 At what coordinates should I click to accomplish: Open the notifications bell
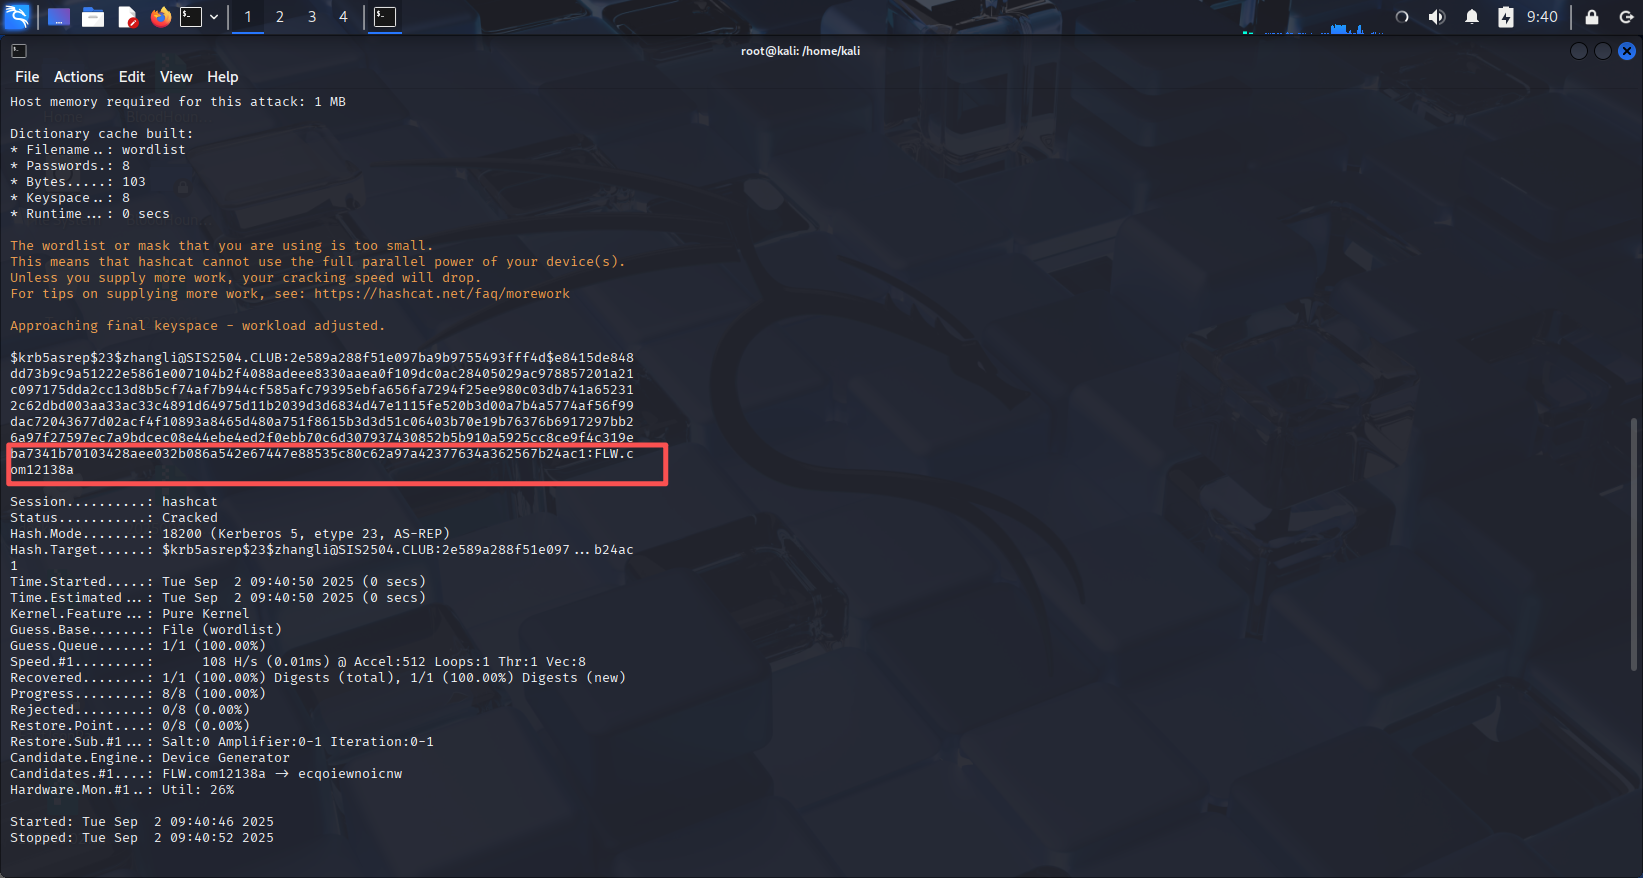pyautogui.click(x=1472, y=17)
